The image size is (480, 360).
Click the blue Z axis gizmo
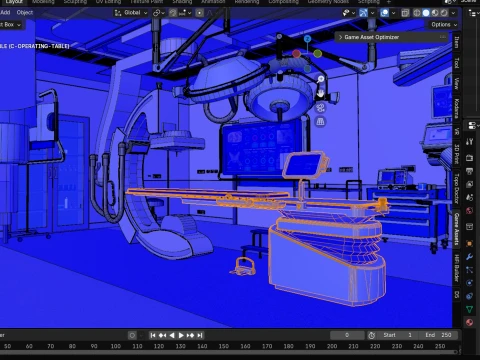point(307,39)
